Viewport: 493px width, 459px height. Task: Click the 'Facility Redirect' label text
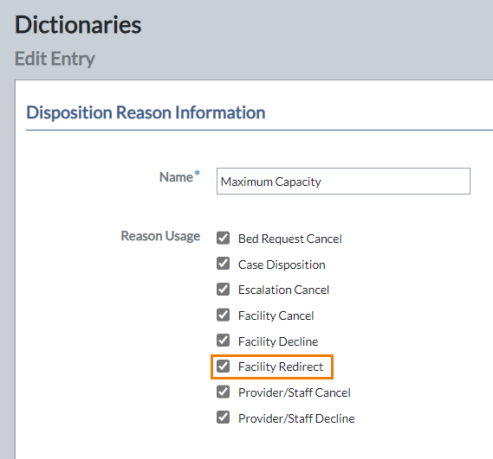pos(280,367)
